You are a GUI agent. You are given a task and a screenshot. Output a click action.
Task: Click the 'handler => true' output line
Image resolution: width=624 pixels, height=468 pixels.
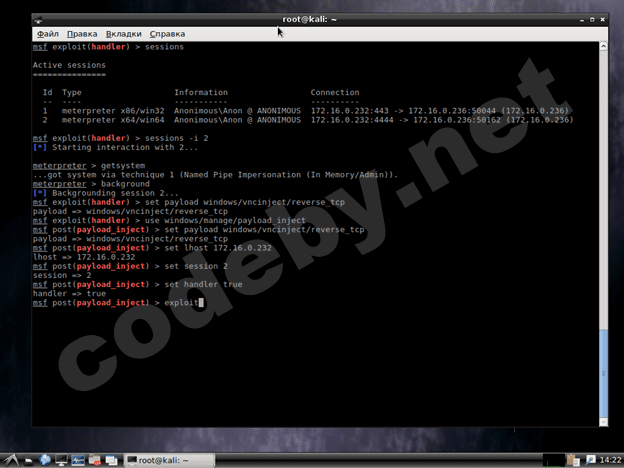pos(69,294)
